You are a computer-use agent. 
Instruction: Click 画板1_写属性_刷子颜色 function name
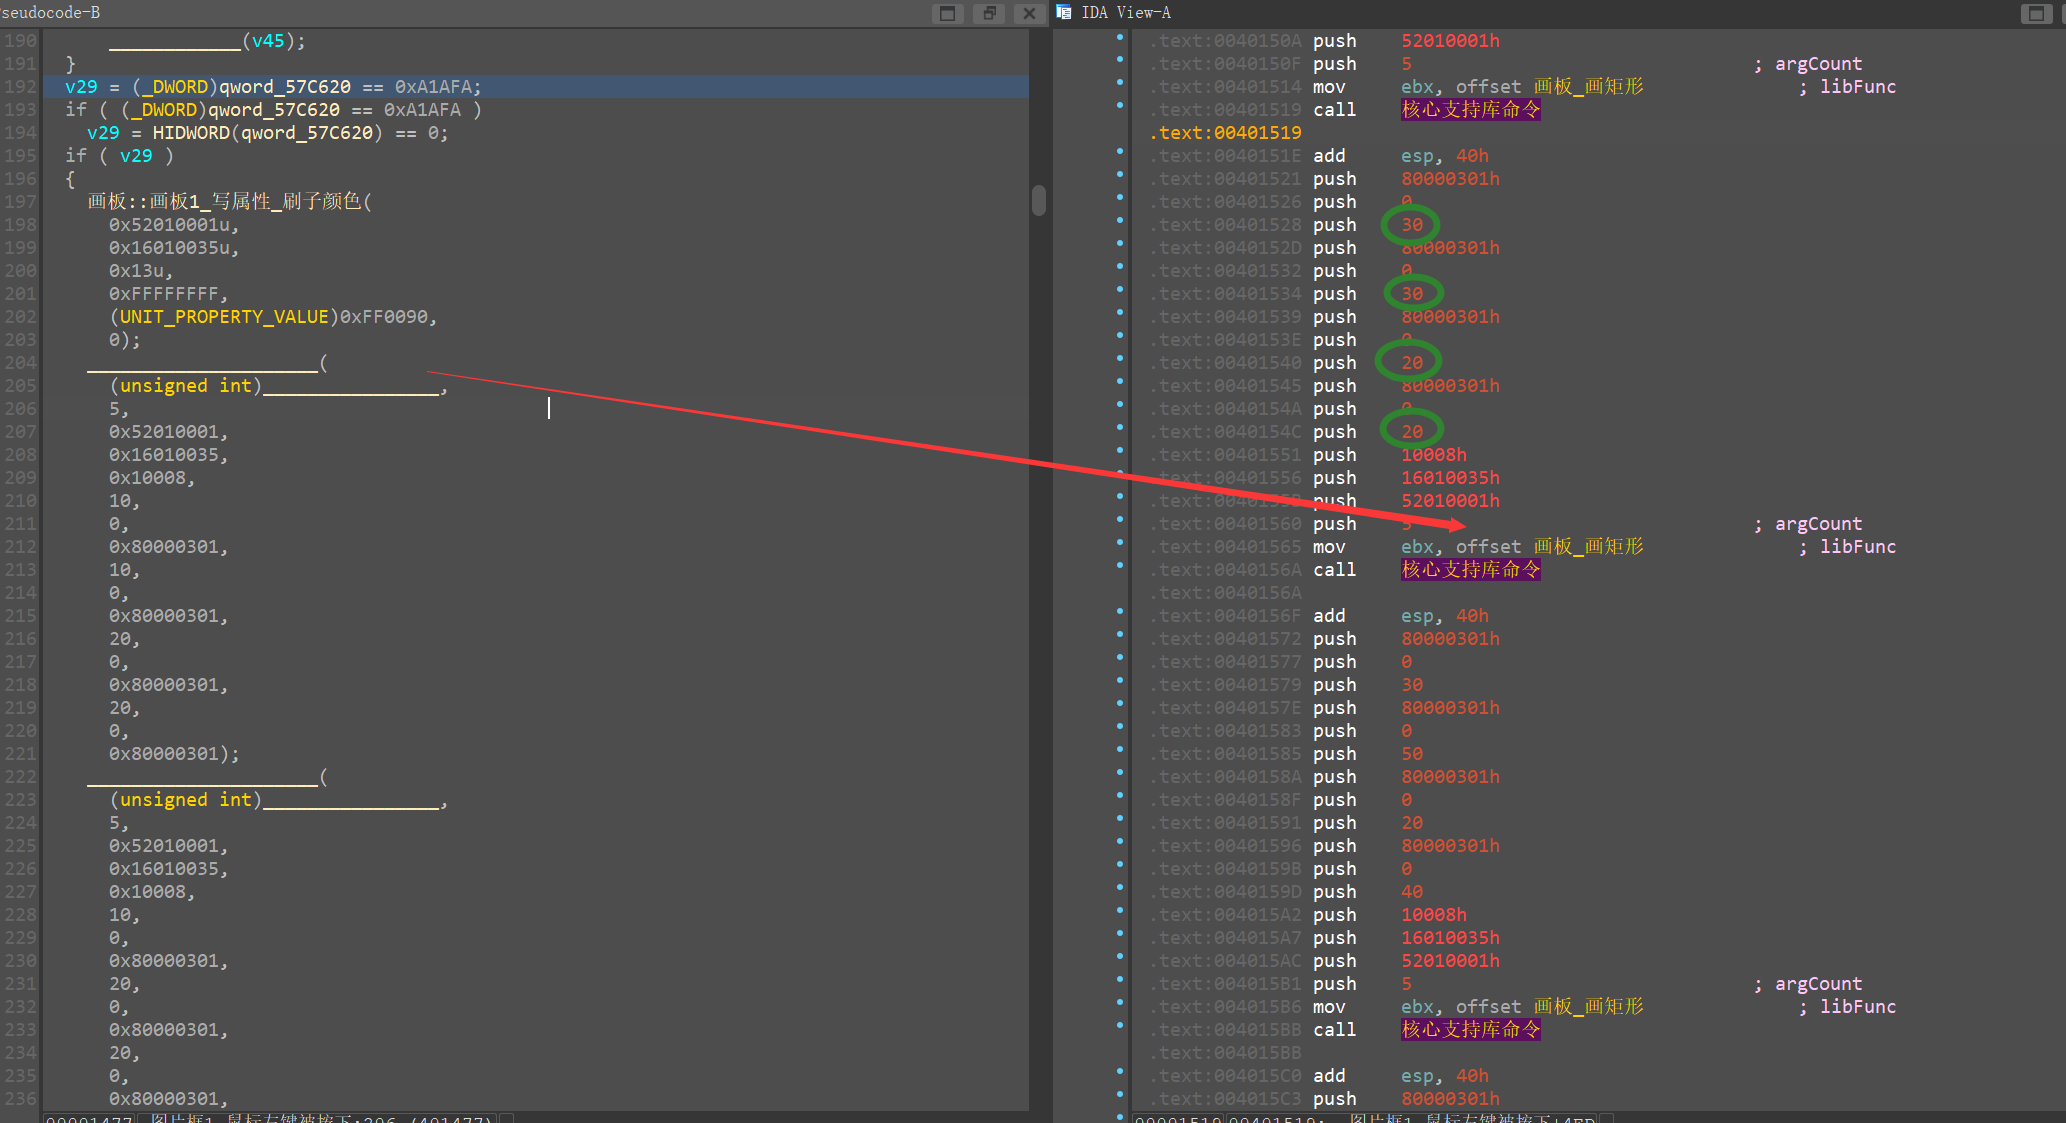tap(254, 202)
